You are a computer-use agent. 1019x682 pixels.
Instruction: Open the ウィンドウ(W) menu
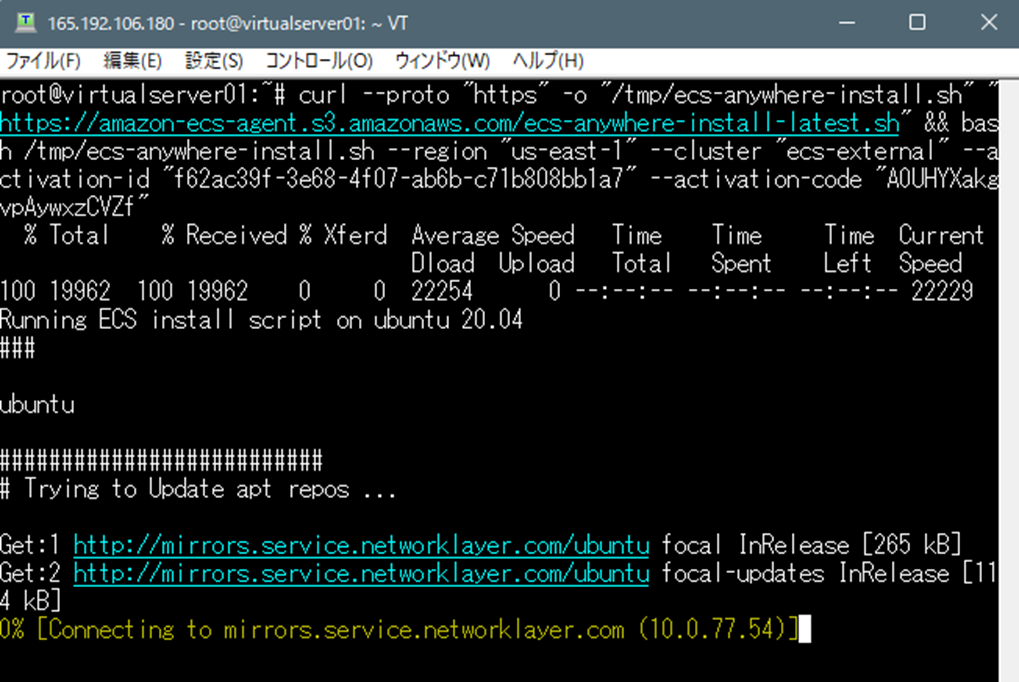[x=443, y=61]
